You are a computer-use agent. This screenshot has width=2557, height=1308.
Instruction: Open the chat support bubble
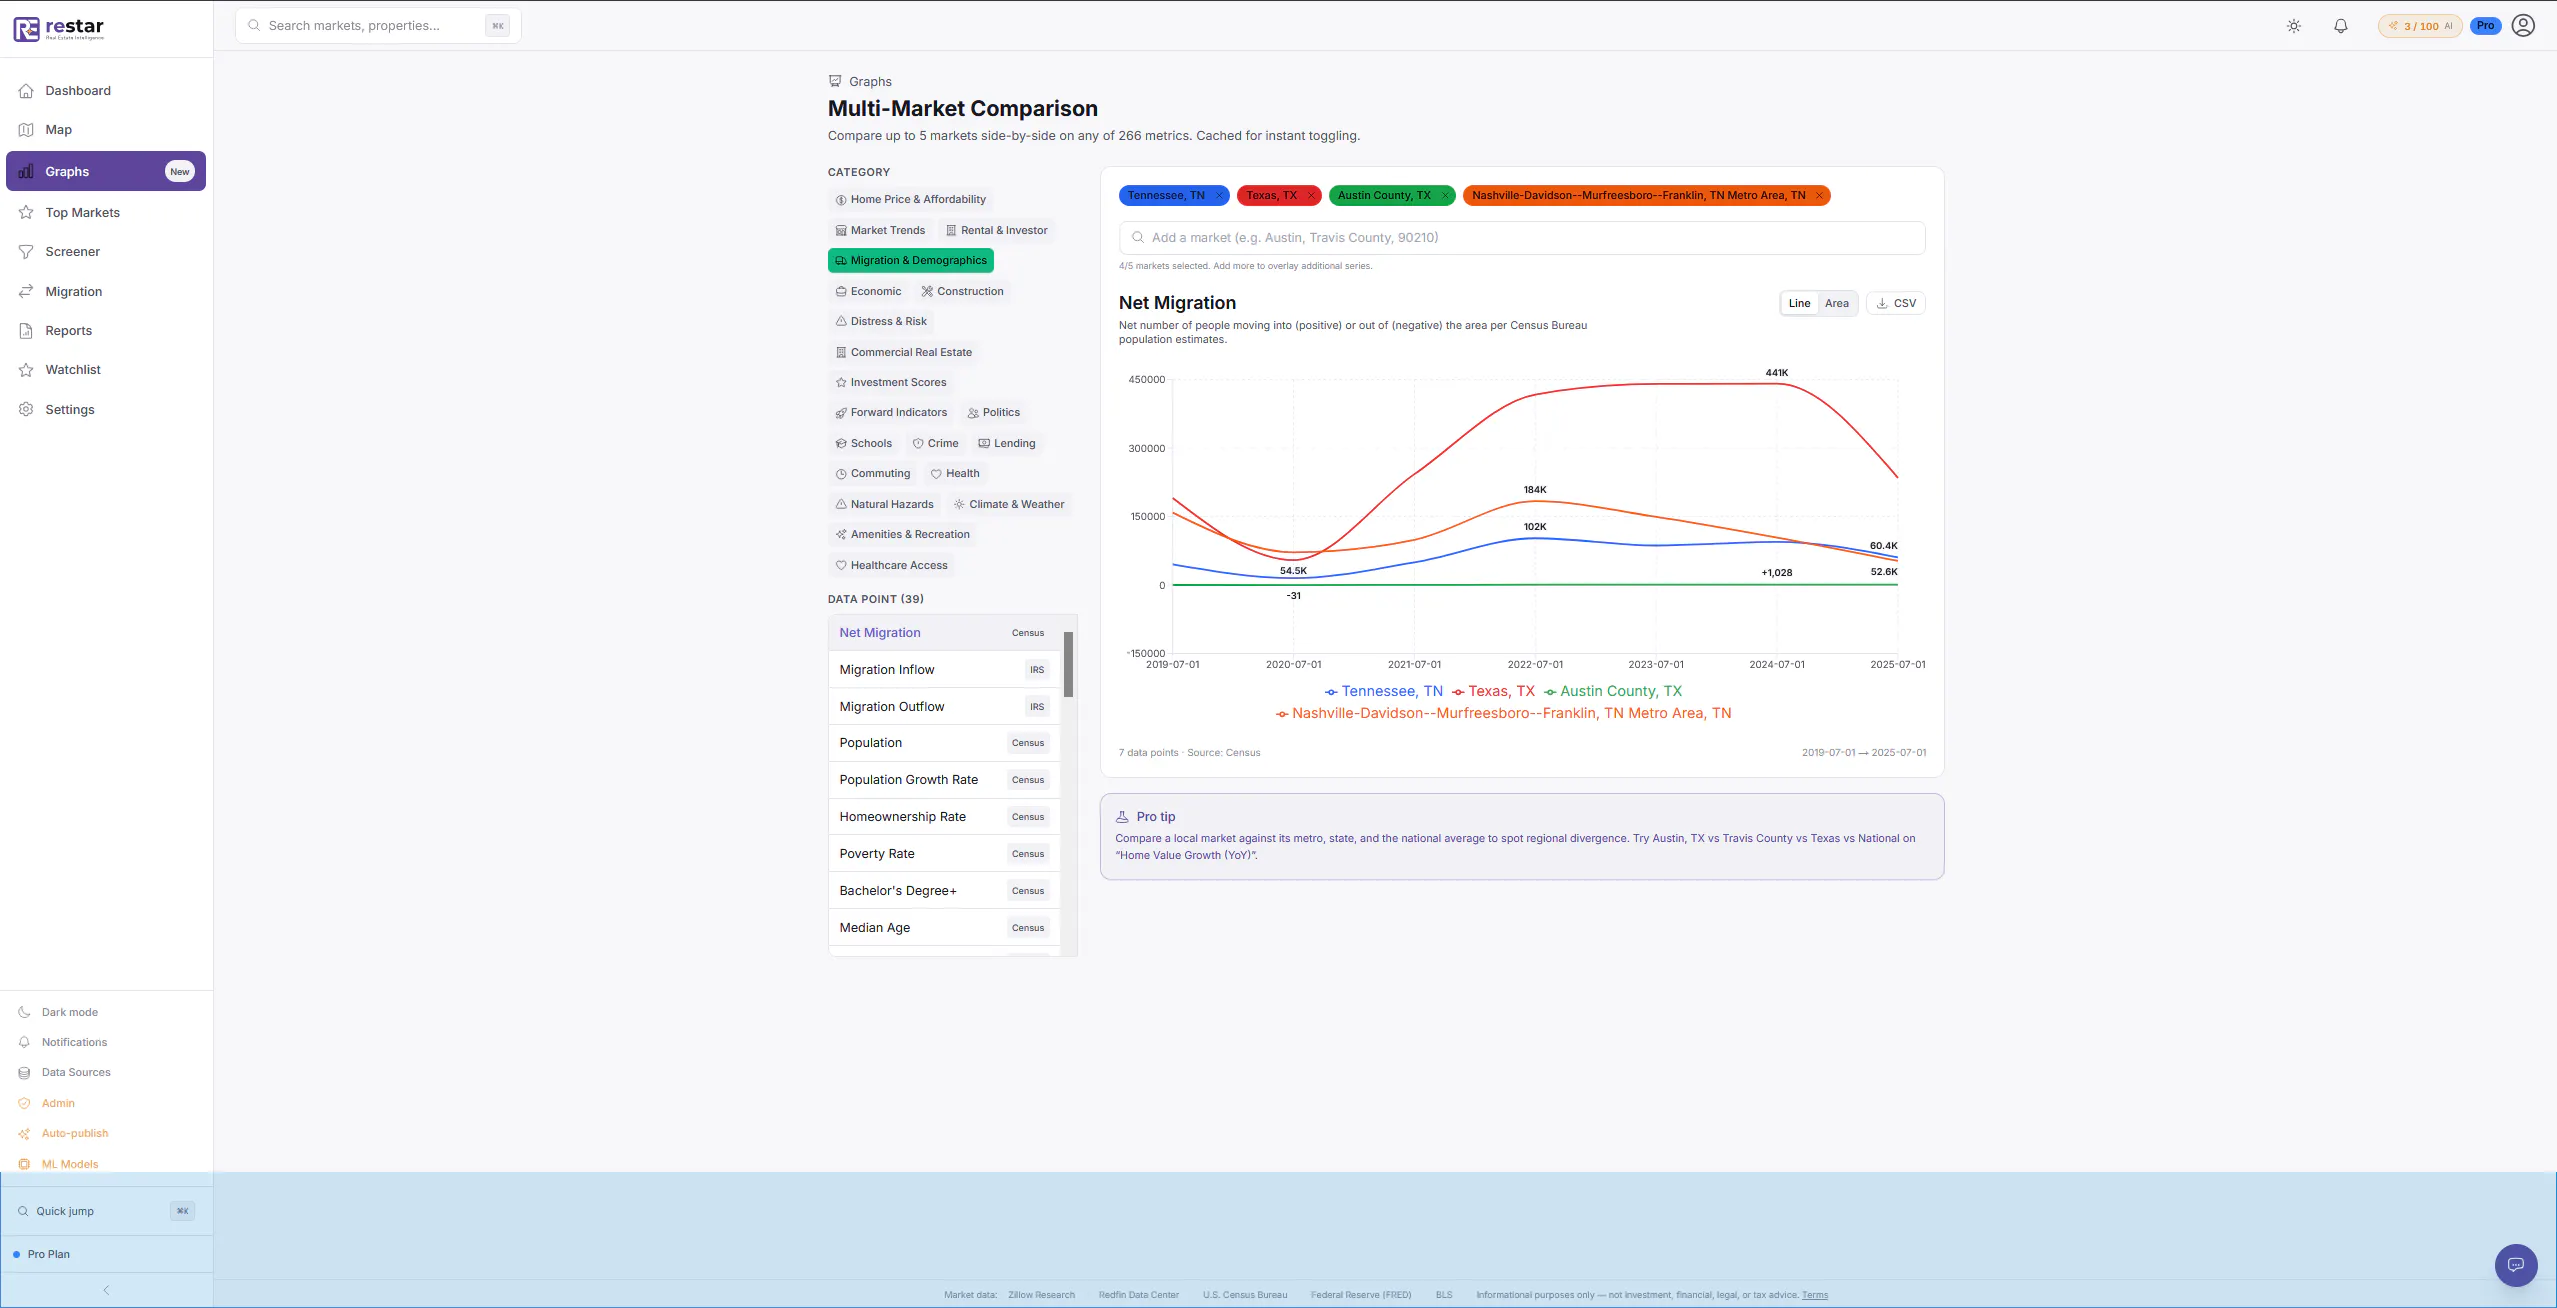pyautogui.click(x=2516, y=1265)
